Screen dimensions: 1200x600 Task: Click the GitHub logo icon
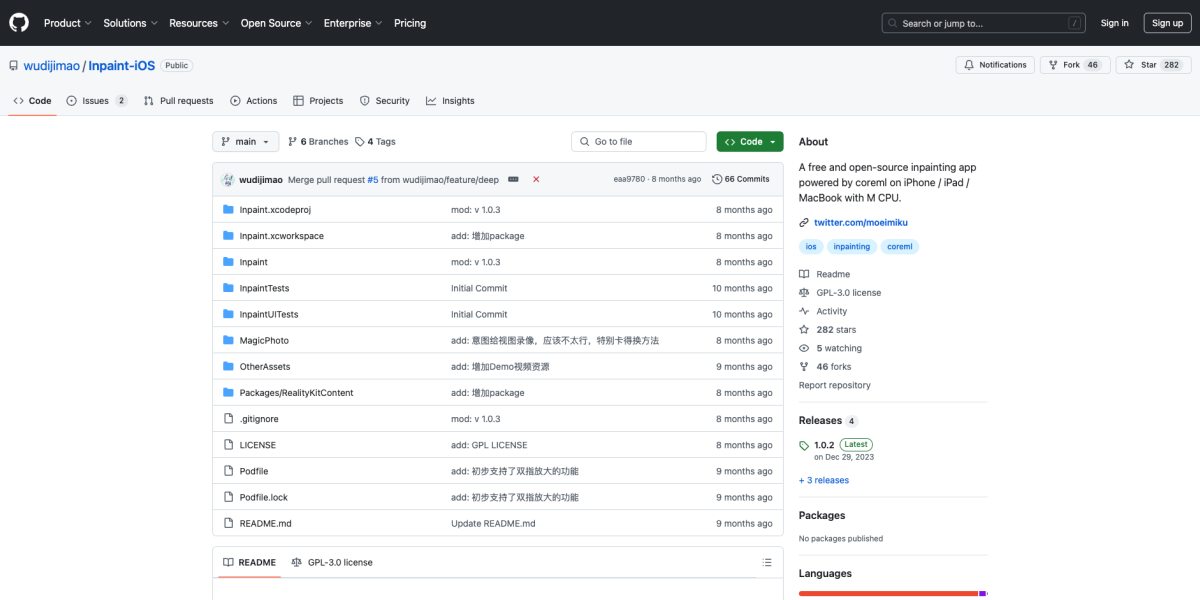pos(19,23)
